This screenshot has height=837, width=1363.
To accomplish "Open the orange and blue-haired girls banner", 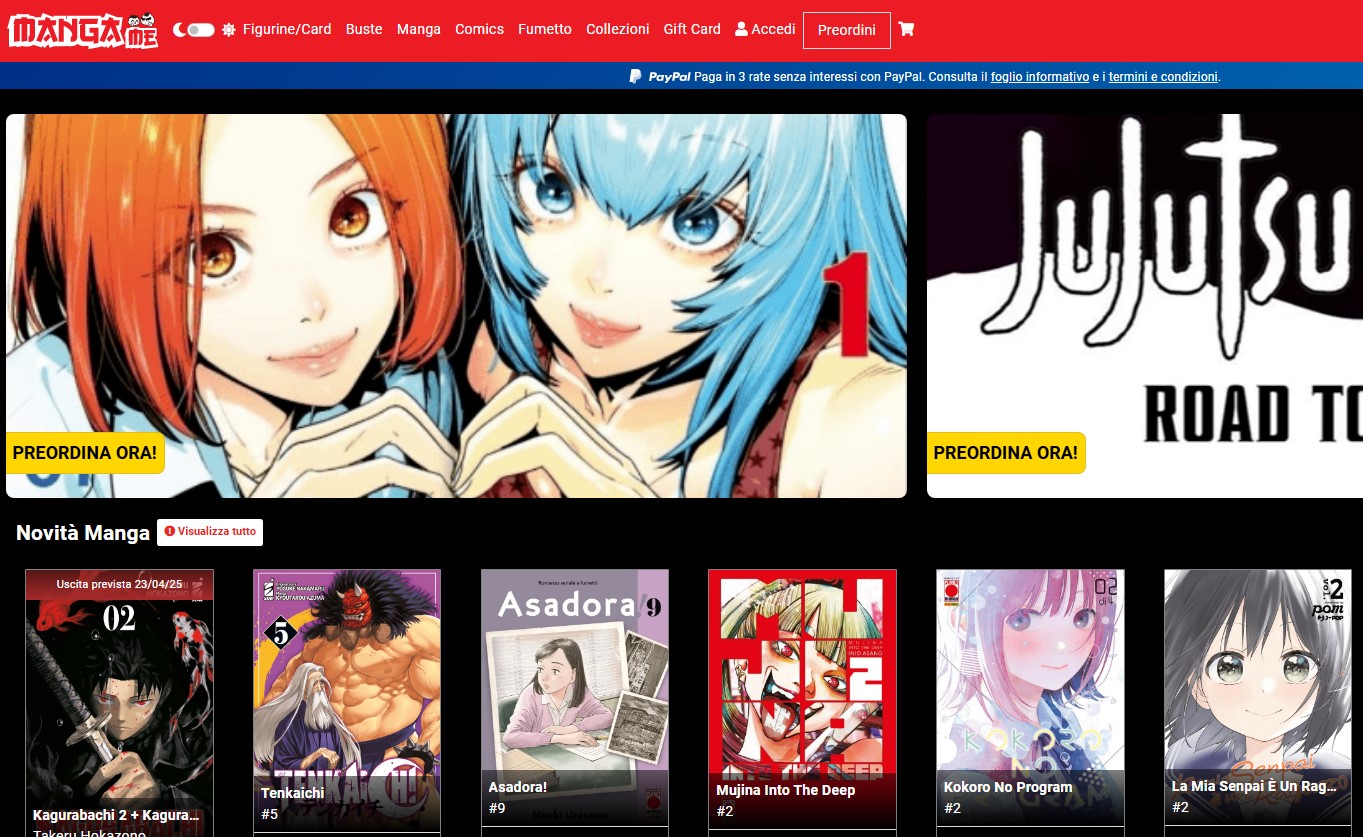I will click(x=456, y=305).
